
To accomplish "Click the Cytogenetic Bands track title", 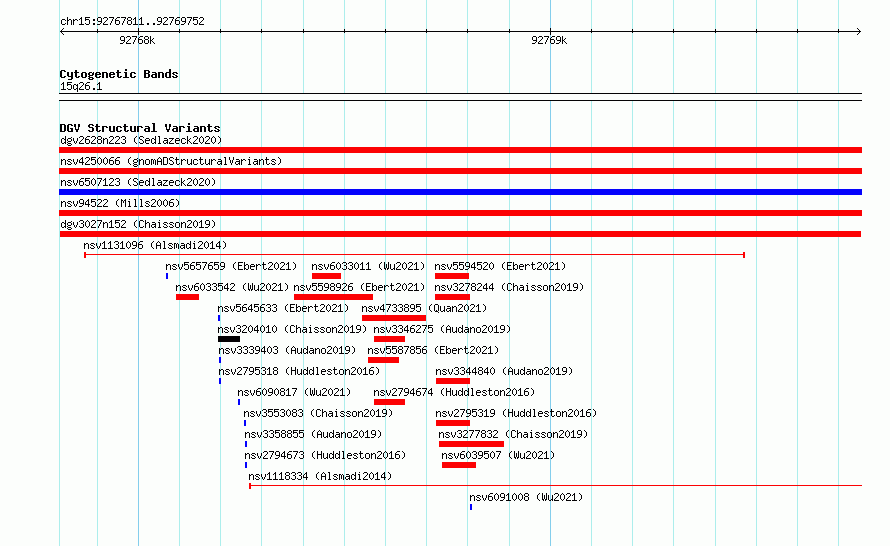I will pyautogui.click(x=119, y=74).
